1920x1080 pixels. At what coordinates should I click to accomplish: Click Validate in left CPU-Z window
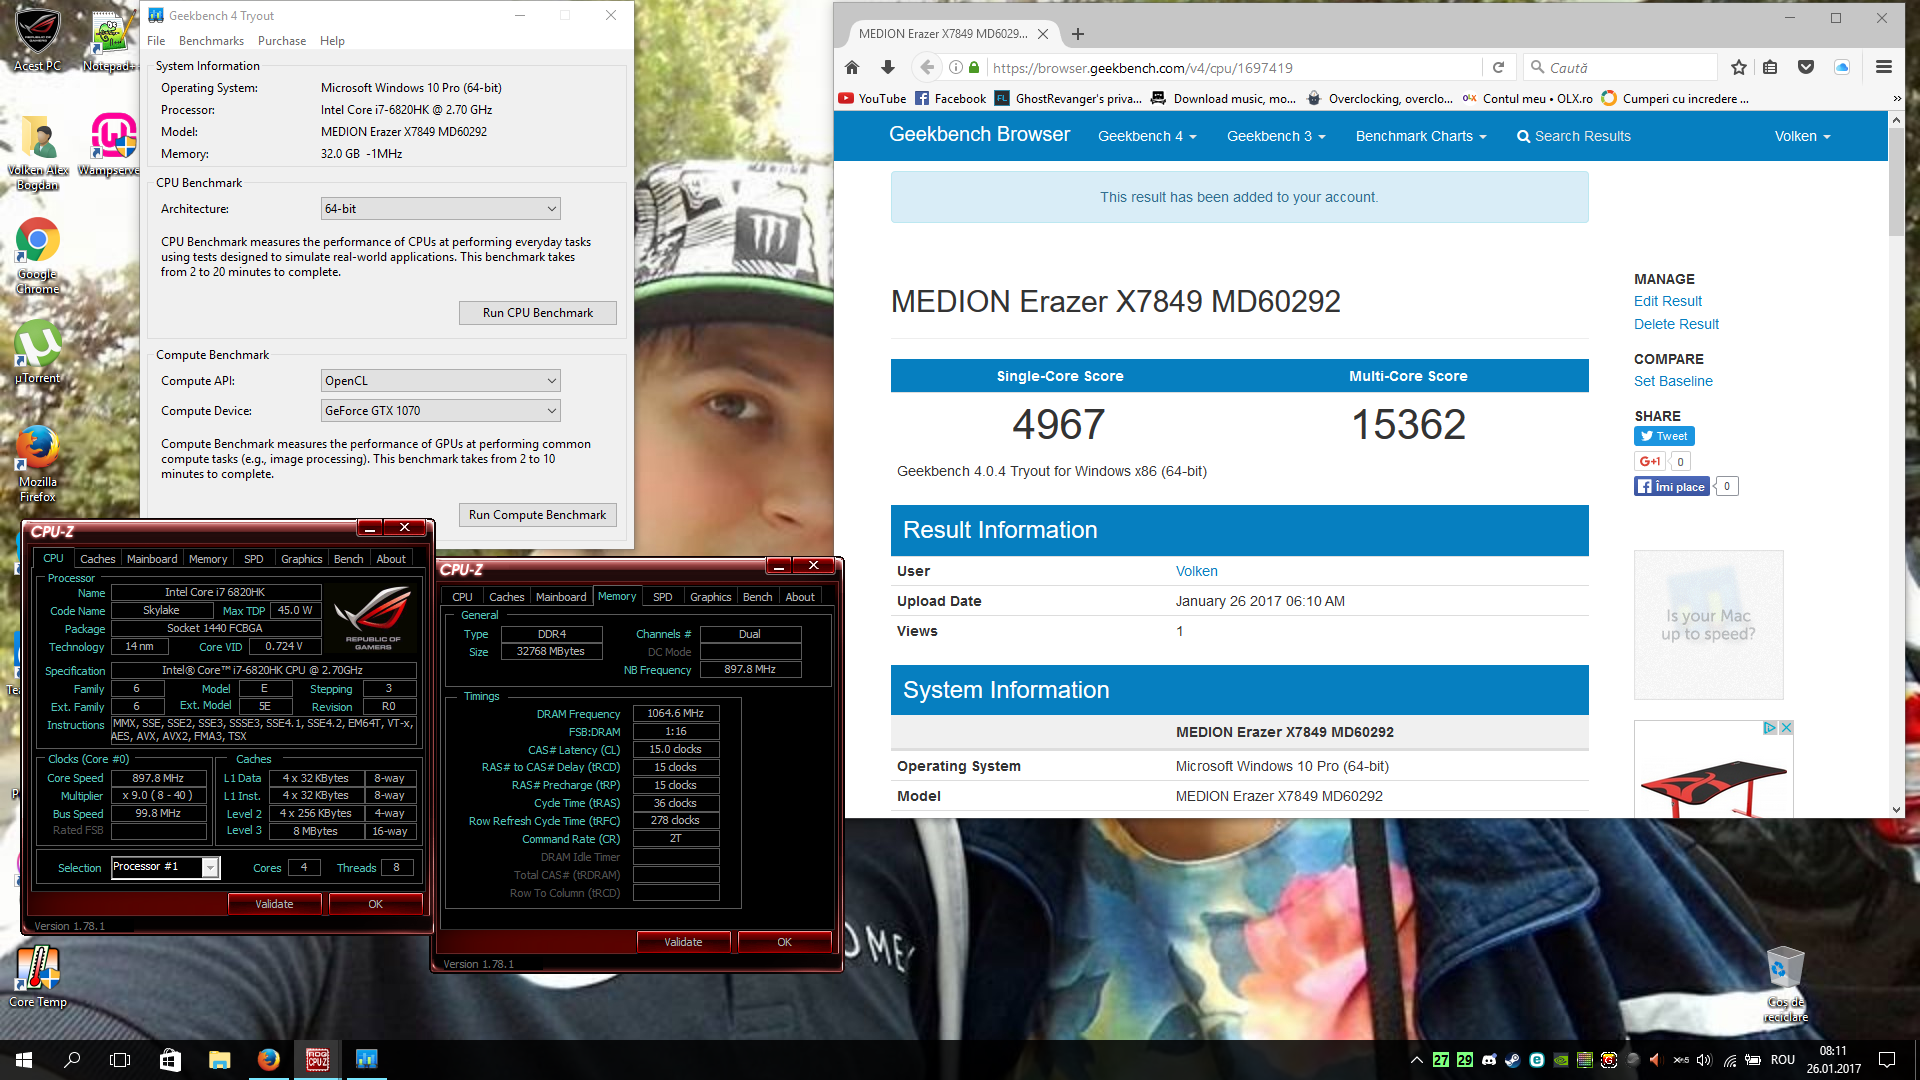(274, 904)
